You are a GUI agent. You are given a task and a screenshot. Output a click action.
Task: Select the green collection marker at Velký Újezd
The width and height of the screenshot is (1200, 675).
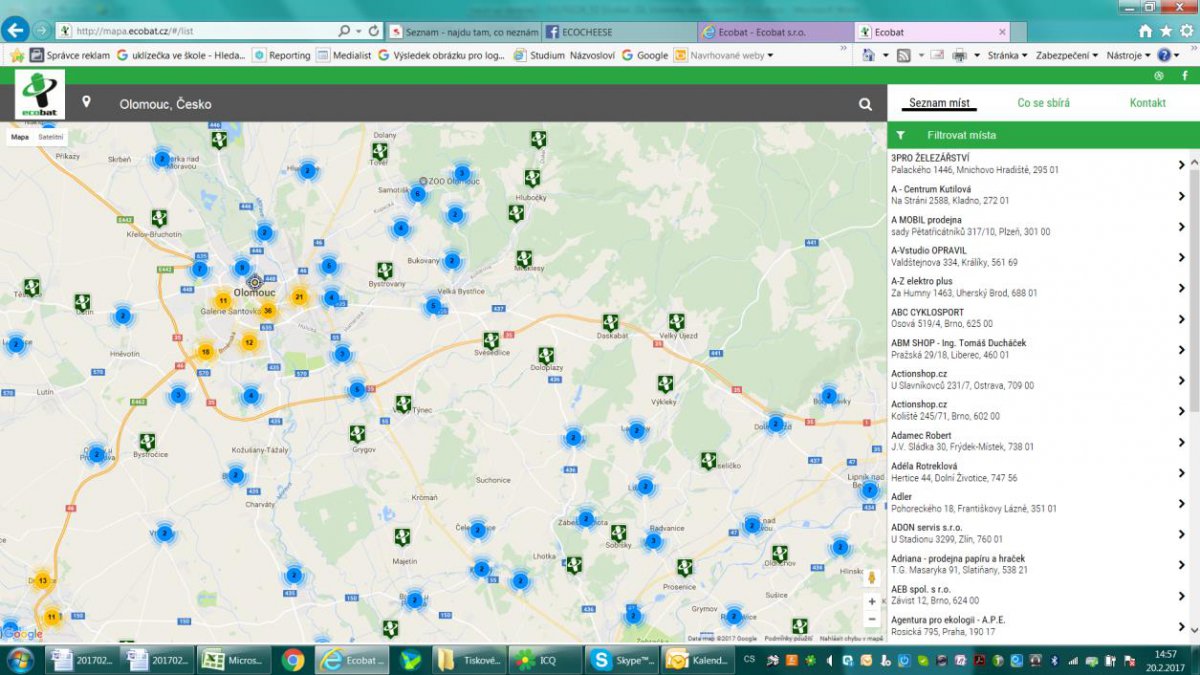coord(676,321)
